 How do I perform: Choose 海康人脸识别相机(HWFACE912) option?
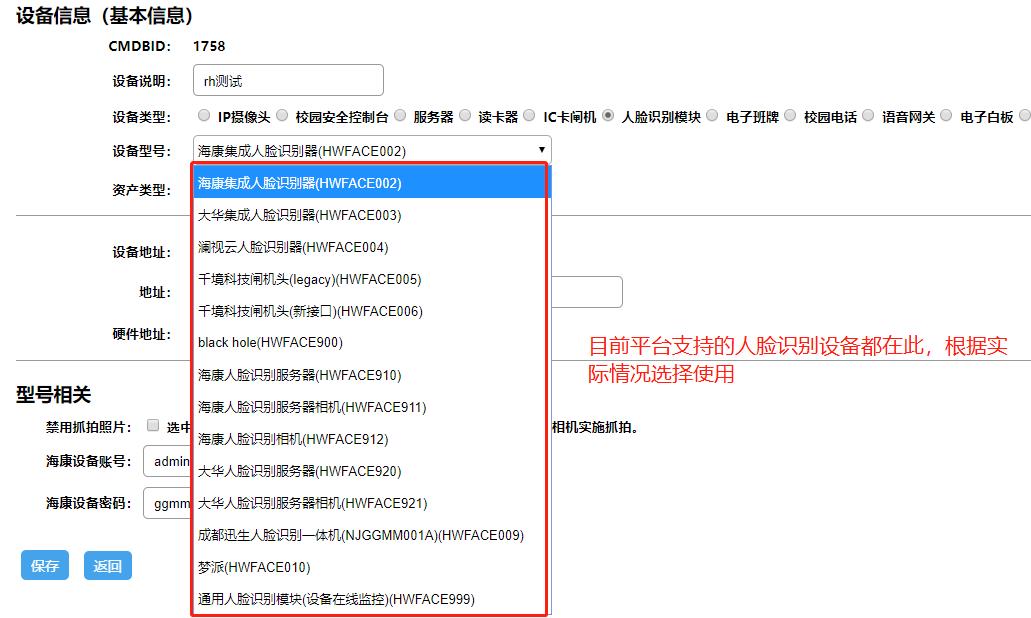tap(293, 439)
